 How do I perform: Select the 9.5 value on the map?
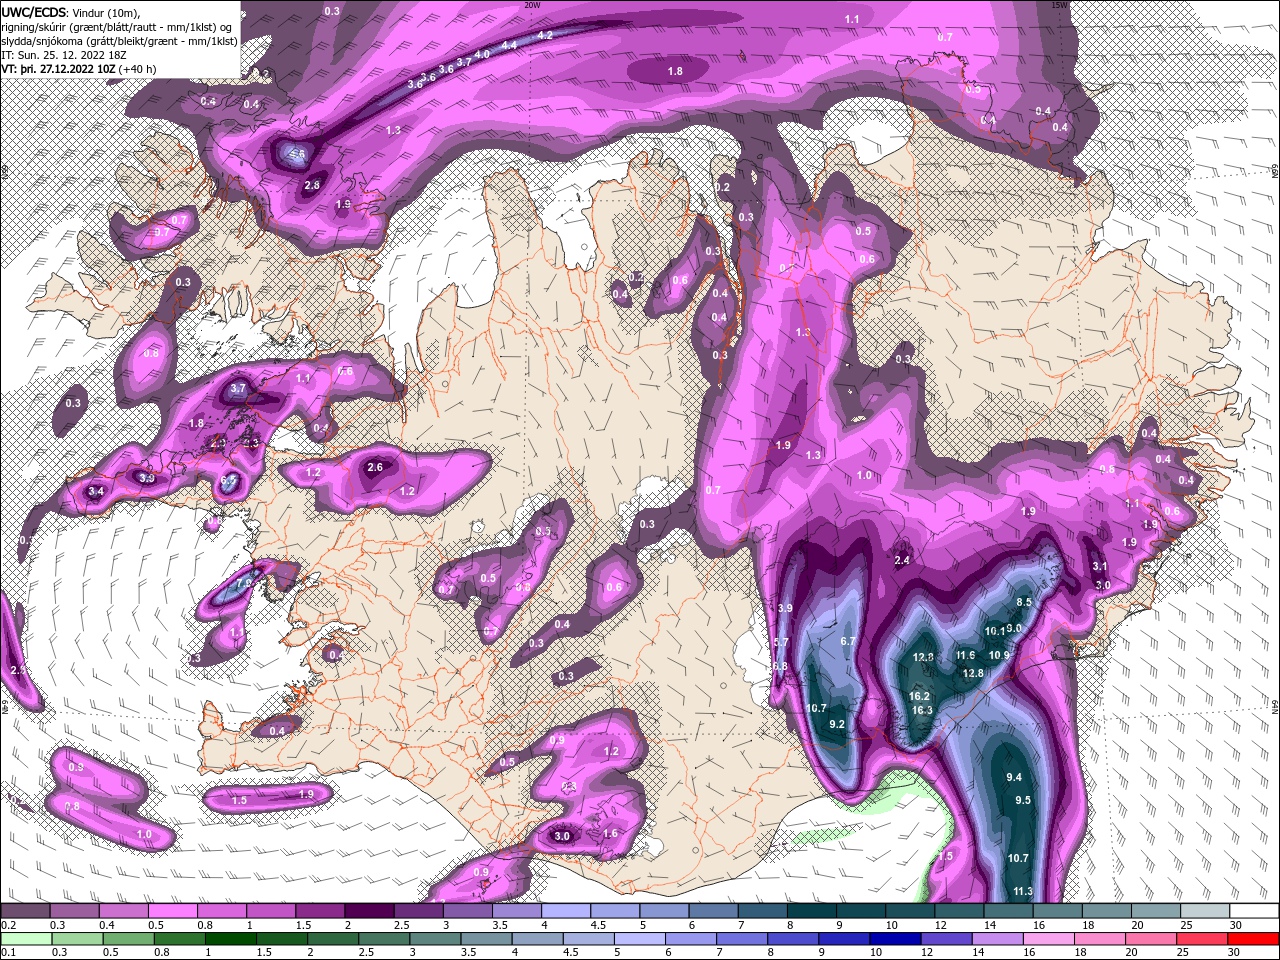point(1023,800)
